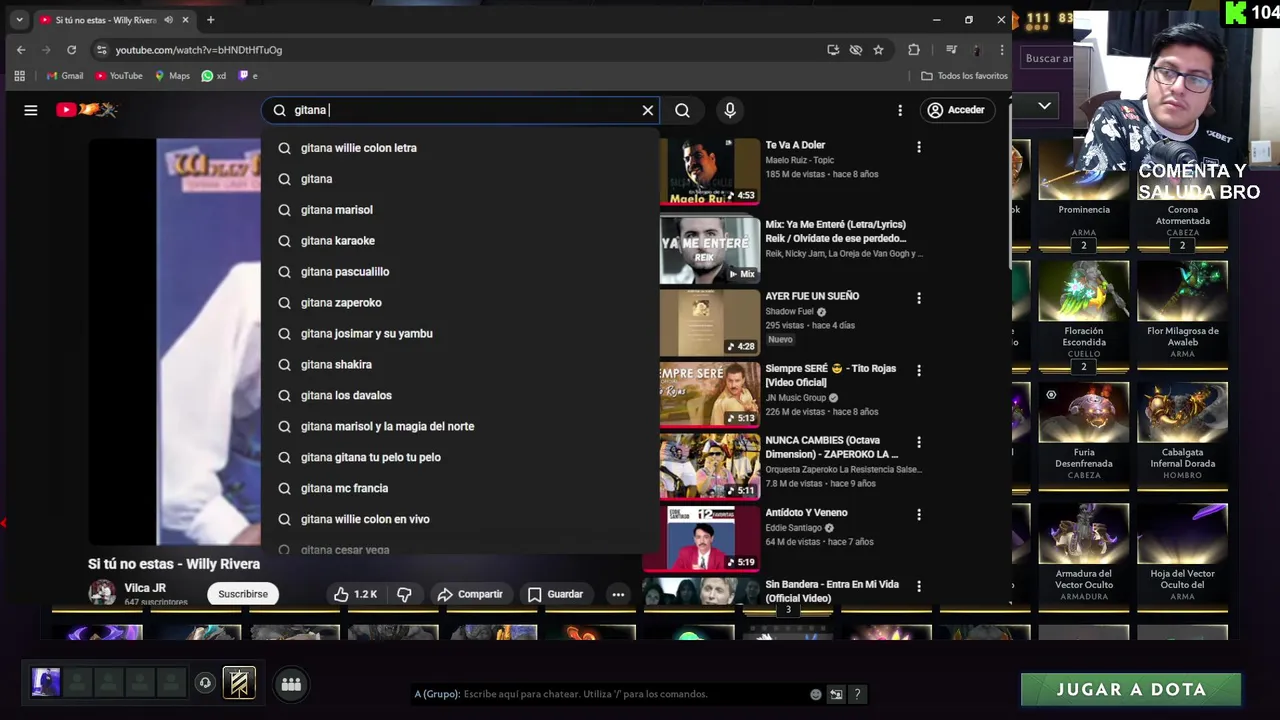Open options for 'AYER FUE UN SUEÑO'
This screenshot has width=1280, height=720.
point(919,298)
